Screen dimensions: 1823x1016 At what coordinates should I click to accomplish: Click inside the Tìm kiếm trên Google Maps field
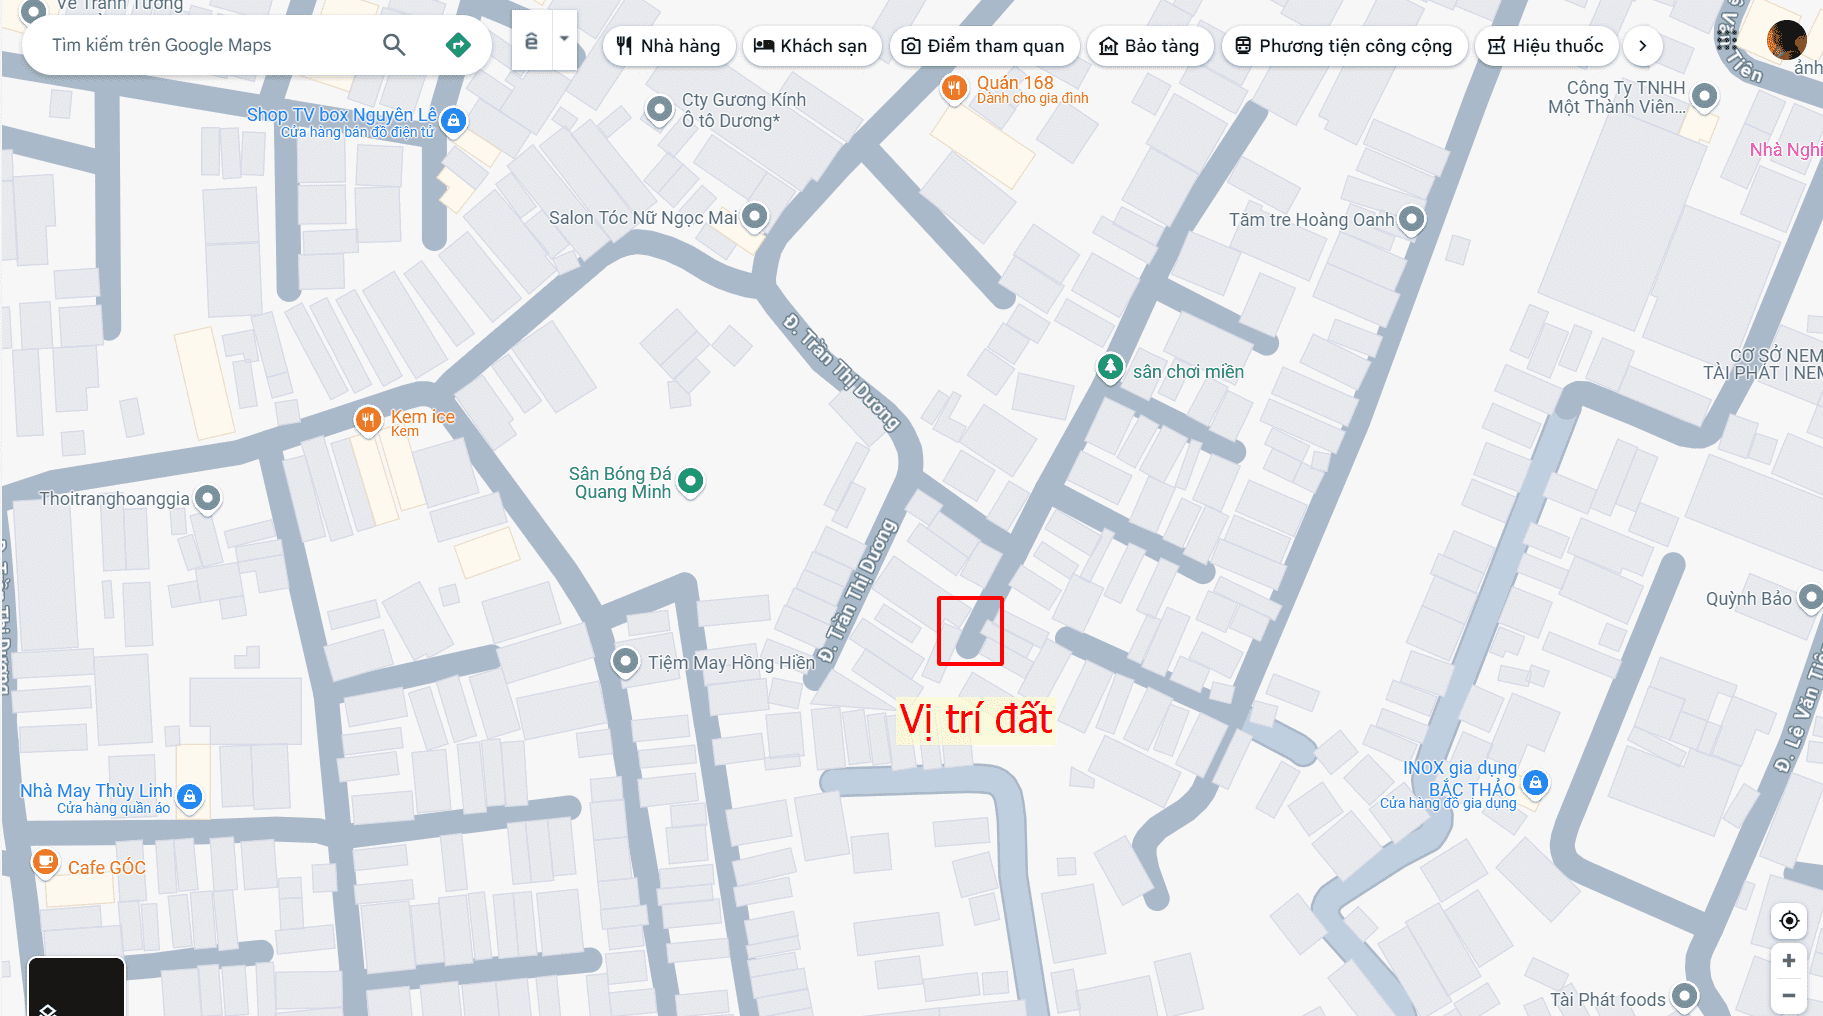point(210,45)
